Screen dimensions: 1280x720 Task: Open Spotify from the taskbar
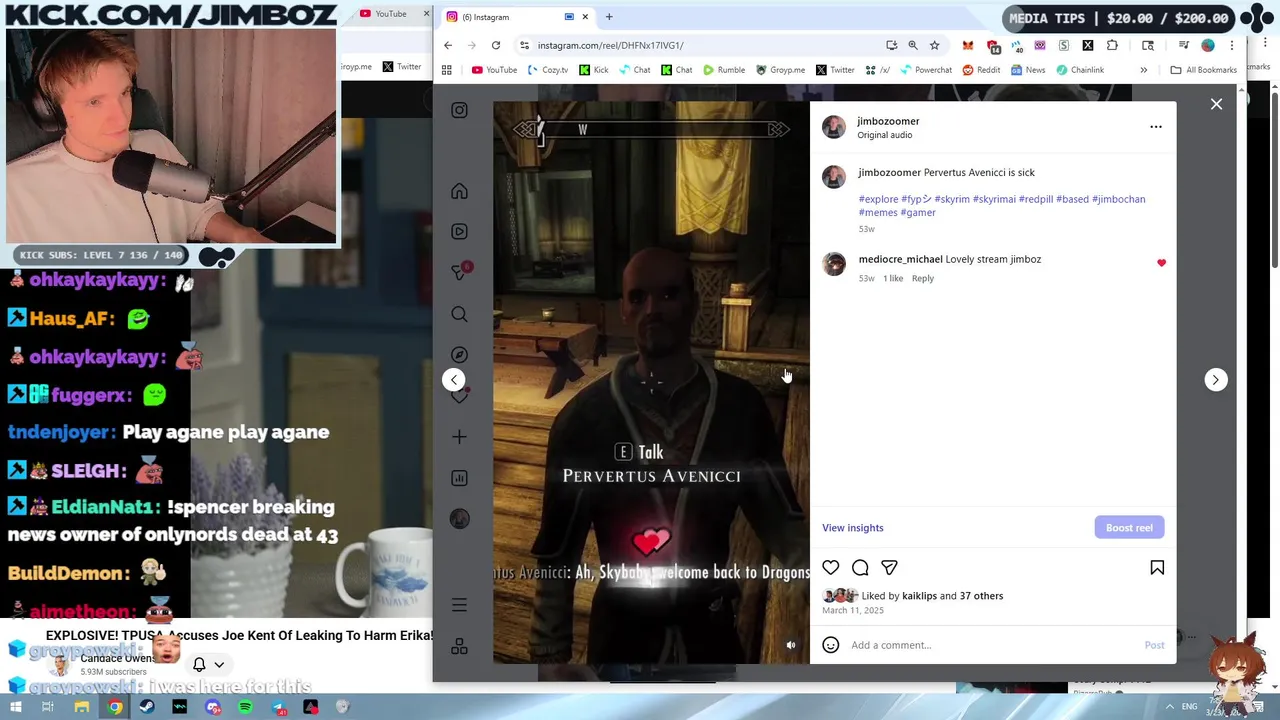point(246,707)
